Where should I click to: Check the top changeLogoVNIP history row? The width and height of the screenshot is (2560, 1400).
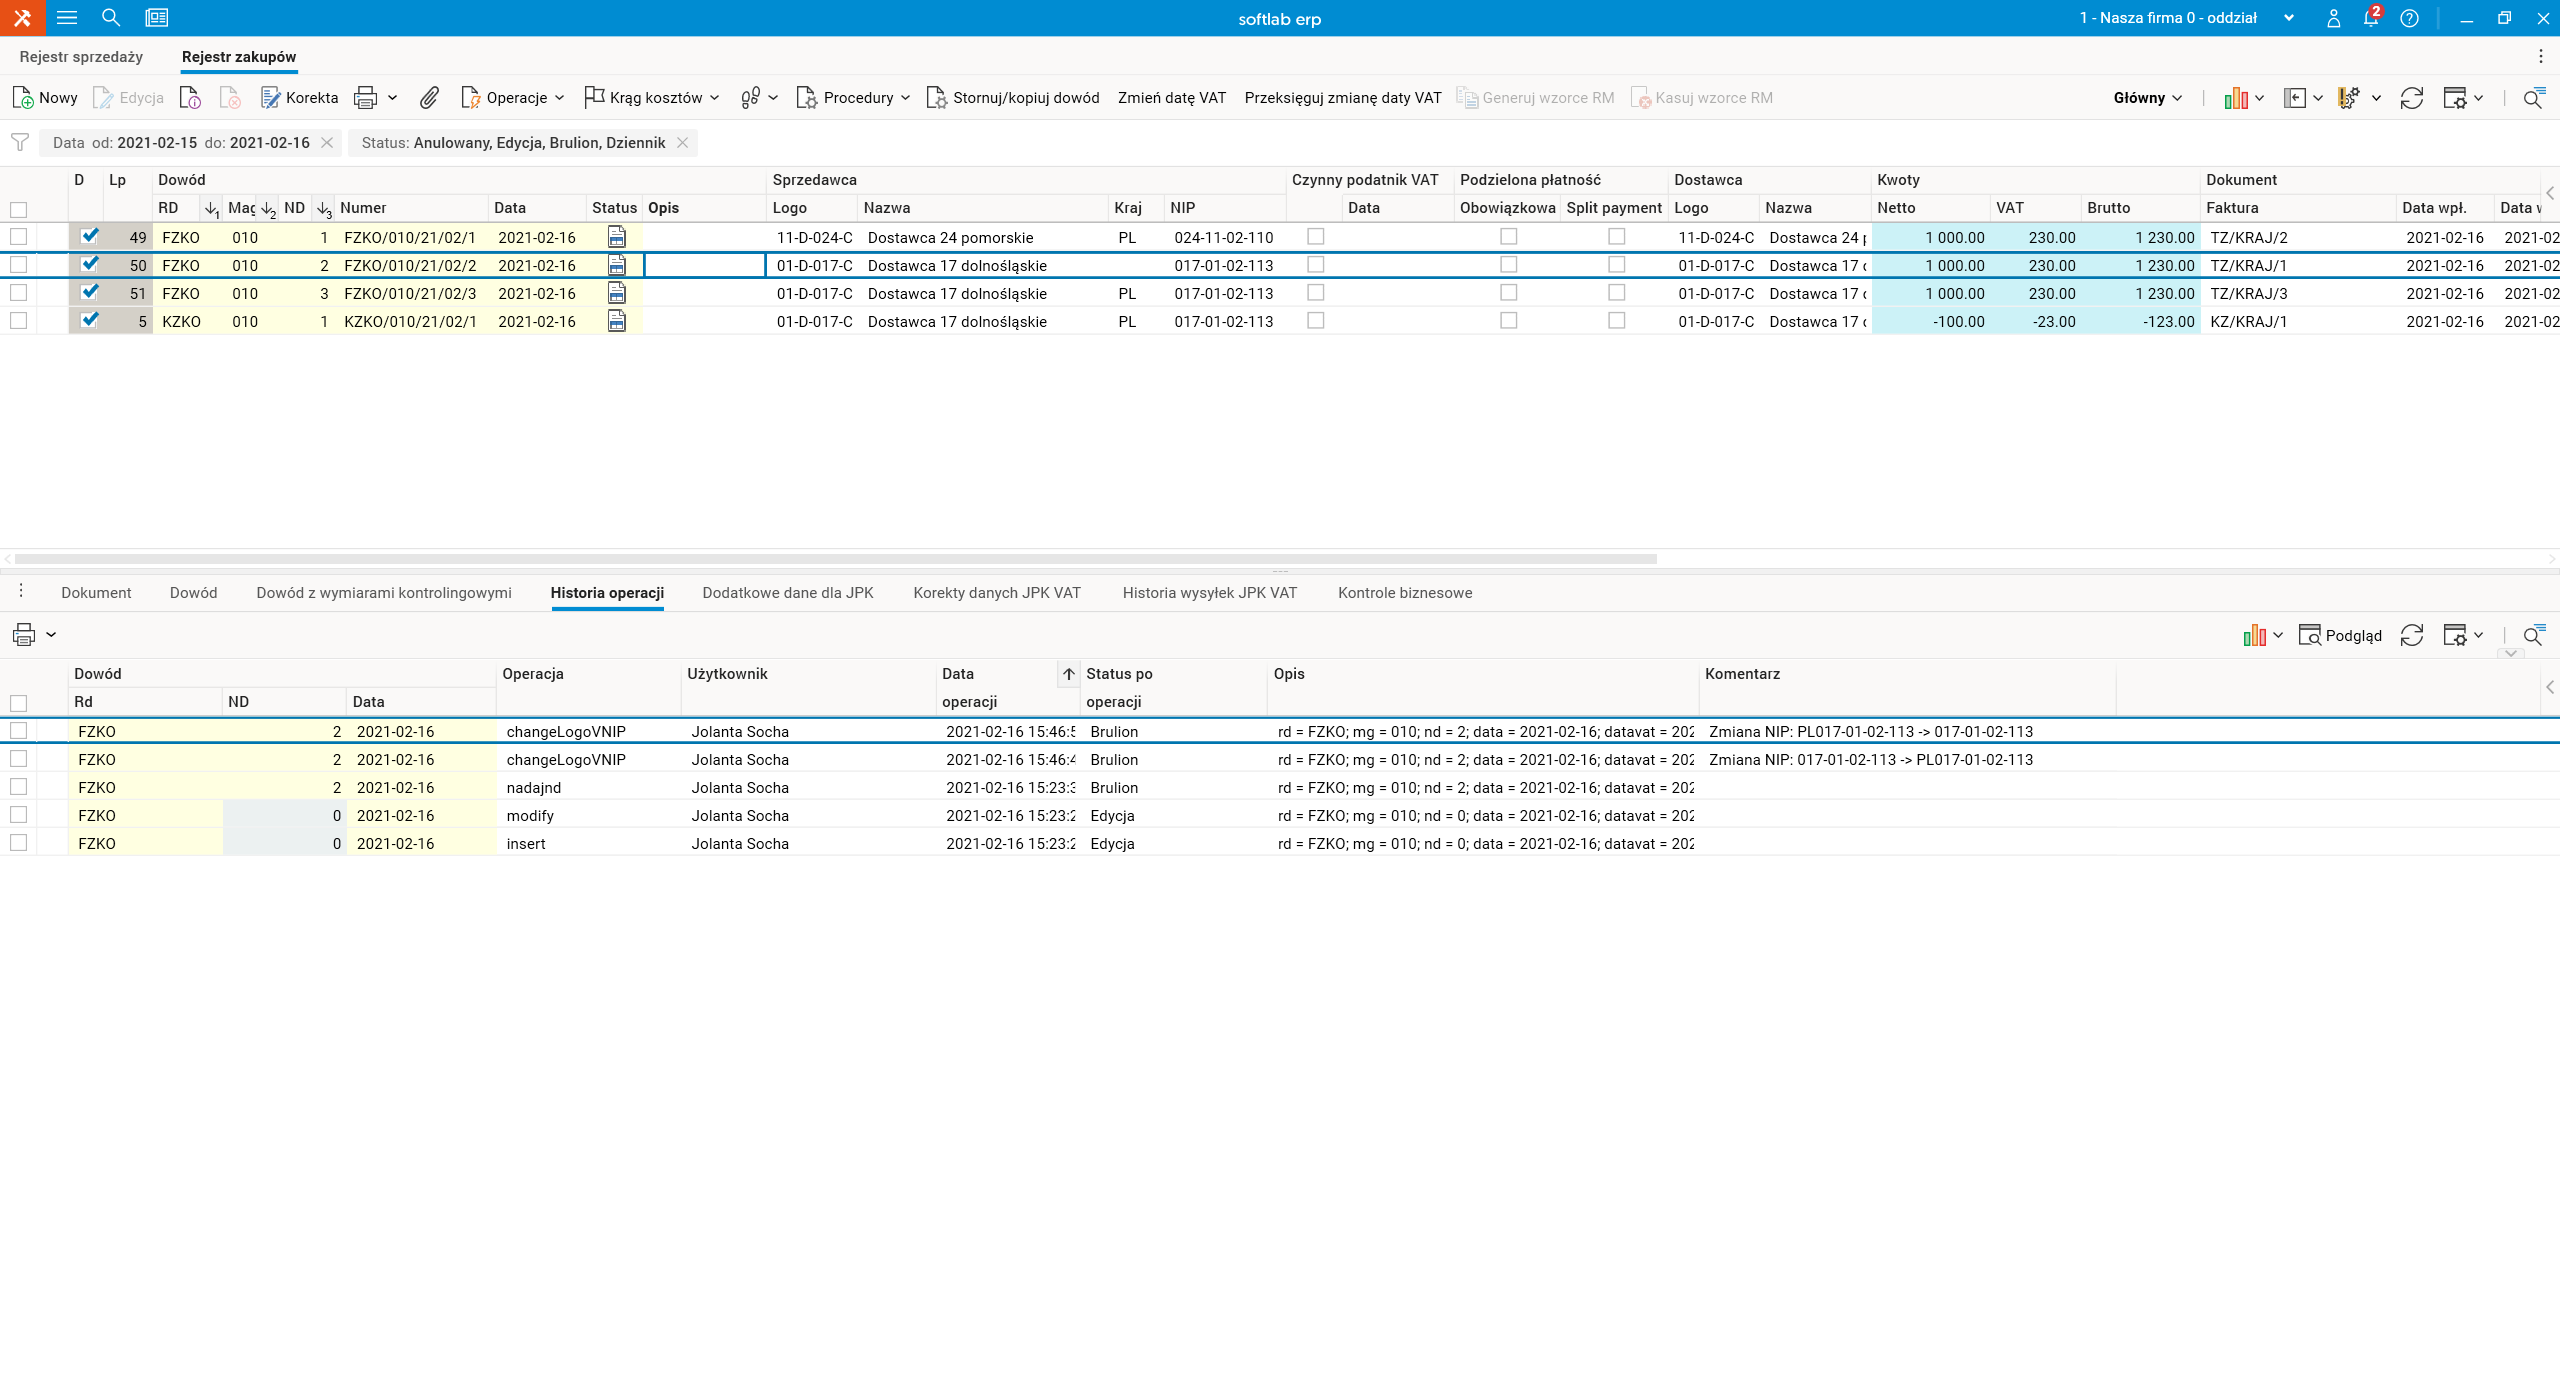tap(18, 731)
